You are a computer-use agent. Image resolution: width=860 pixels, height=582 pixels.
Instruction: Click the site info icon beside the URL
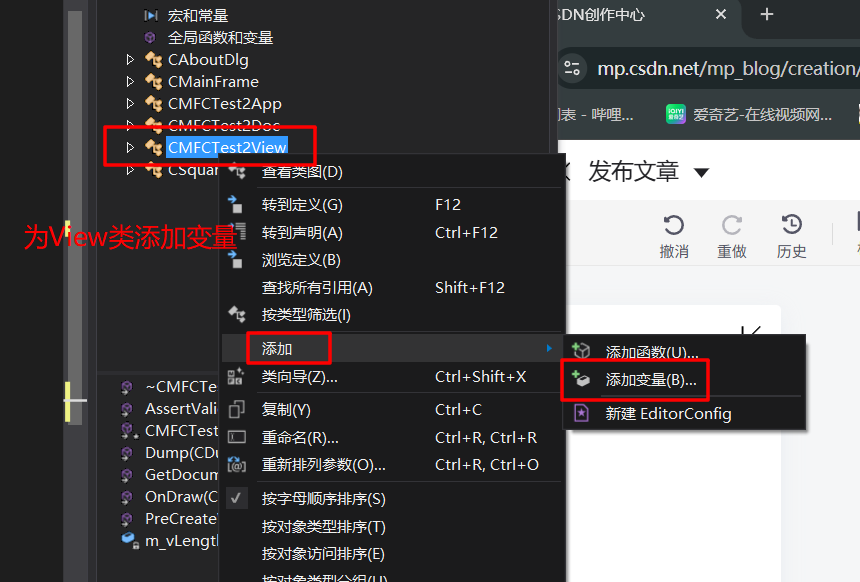tap(572, 68)
